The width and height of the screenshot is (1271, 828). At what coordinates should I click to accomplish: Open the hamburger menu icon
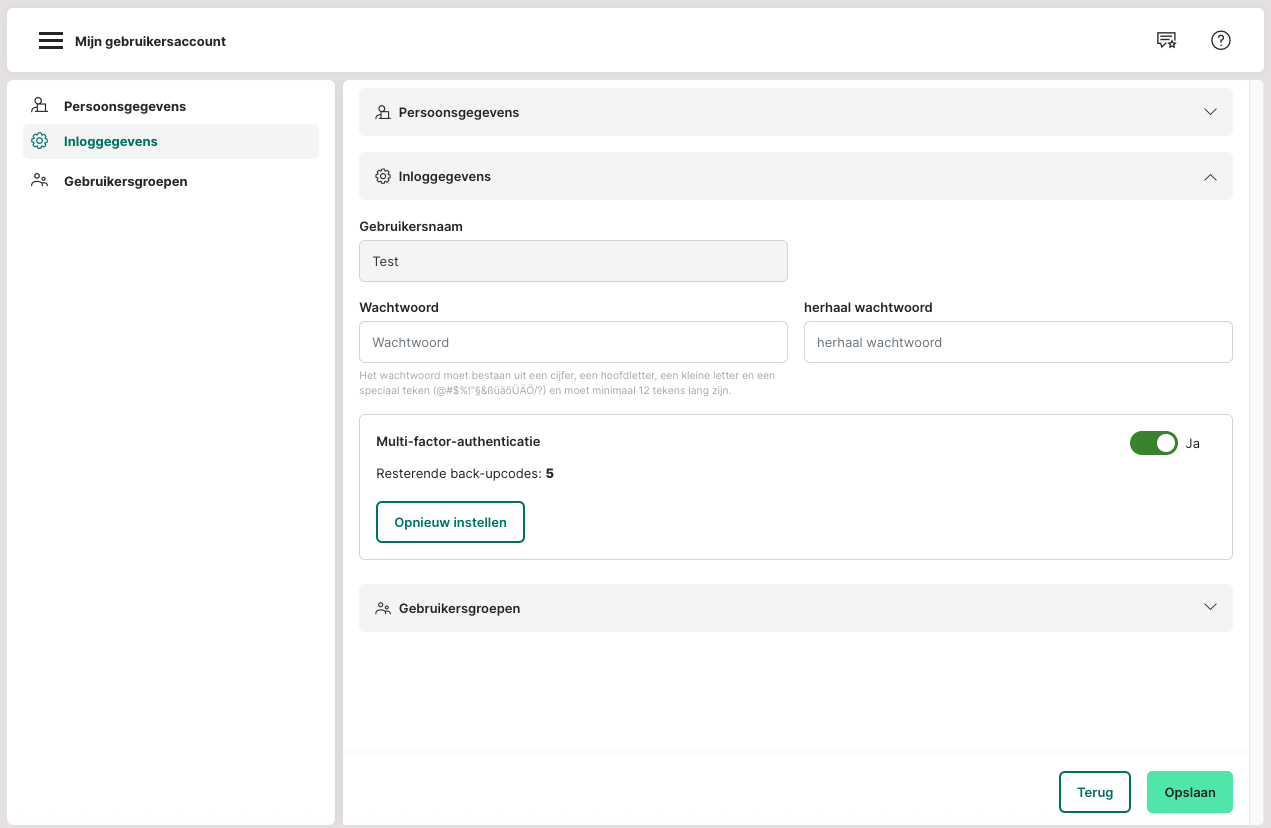click(x=51, y=41)
